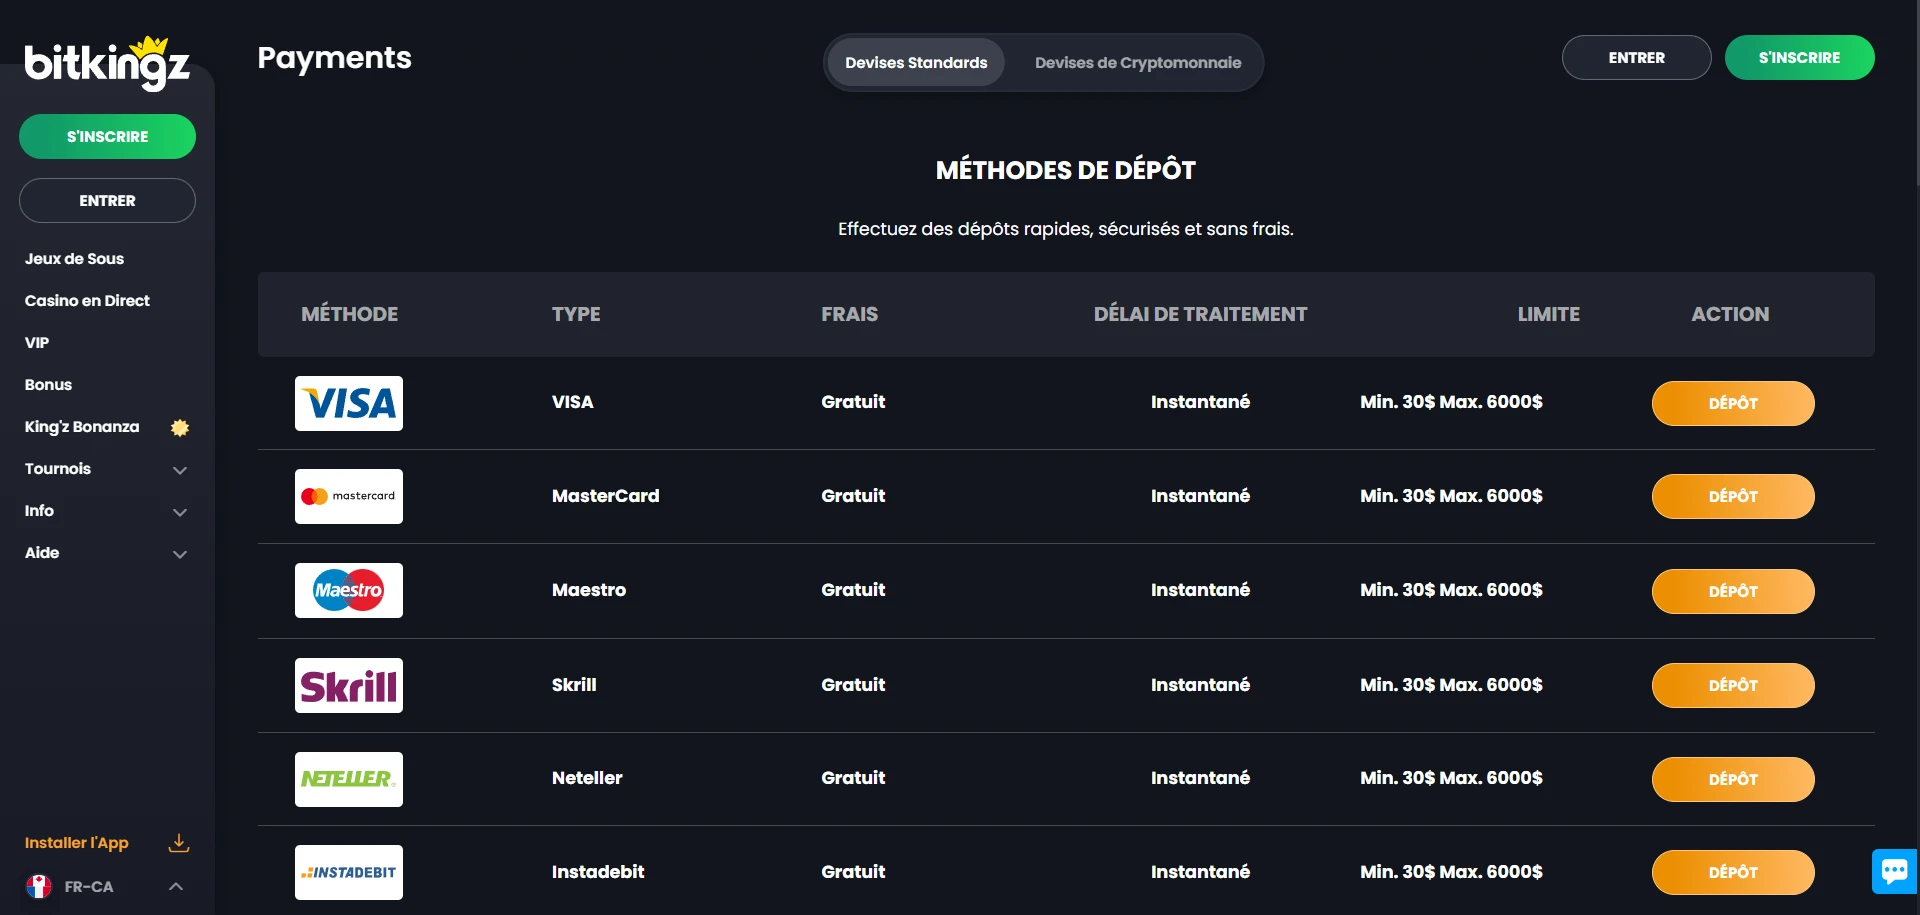Open the FR-CA language selector chevron

(x=176, y=886)
